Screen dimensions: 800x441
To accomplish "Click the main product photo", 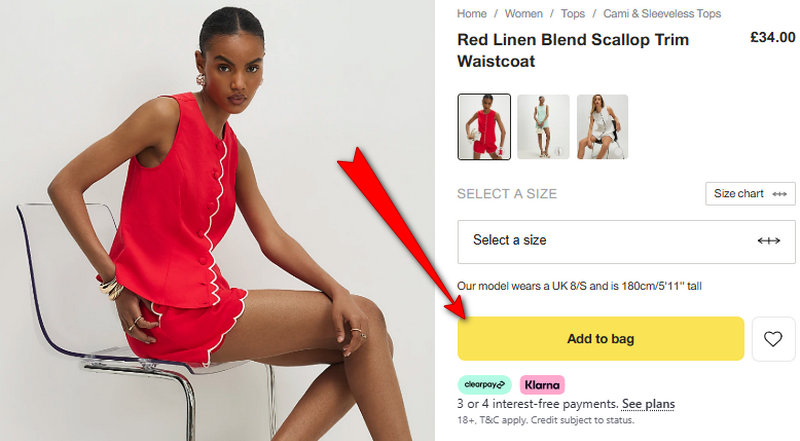I will tap(217, 220).
